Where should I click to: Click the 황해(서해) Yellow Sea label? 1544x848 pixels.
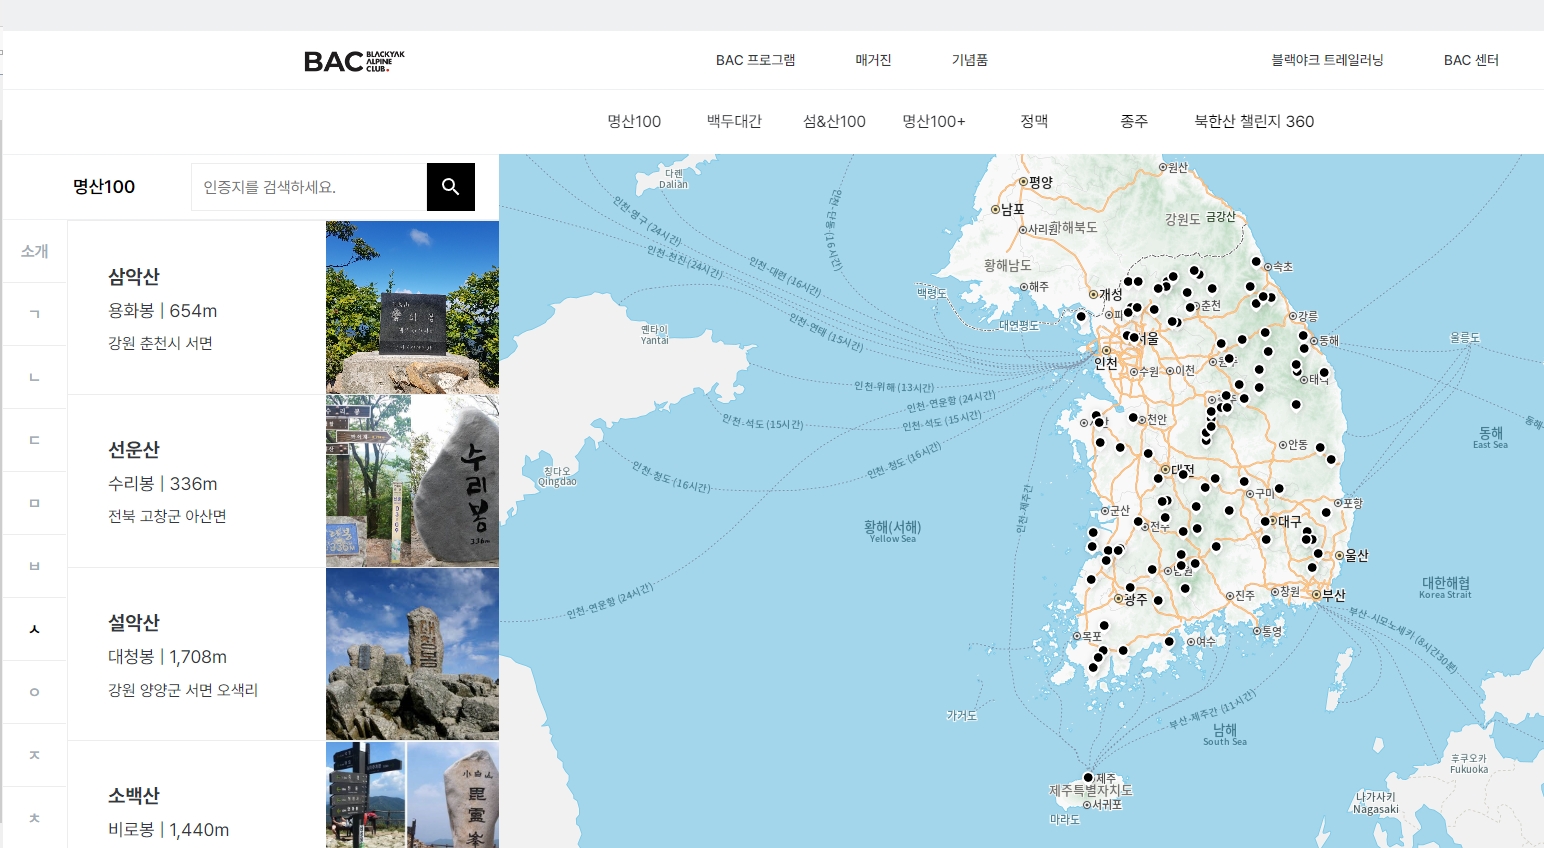[893, 530]
